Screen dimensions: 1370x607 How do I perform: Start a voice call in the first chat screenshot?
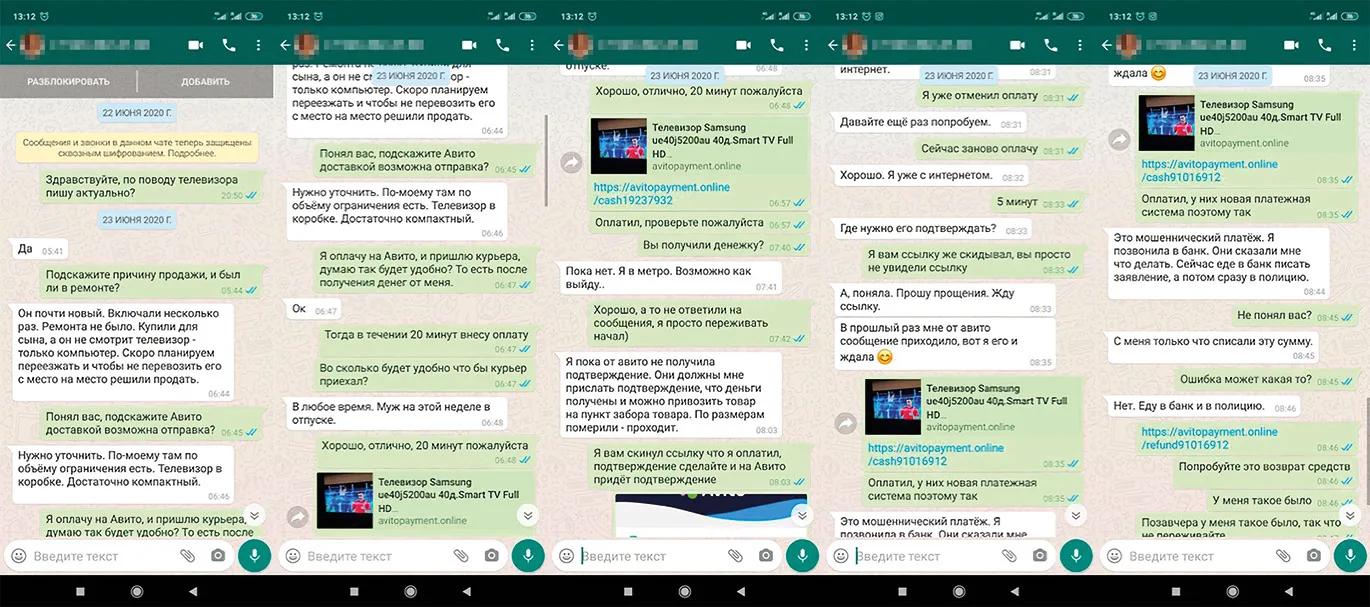coord(229,45)
